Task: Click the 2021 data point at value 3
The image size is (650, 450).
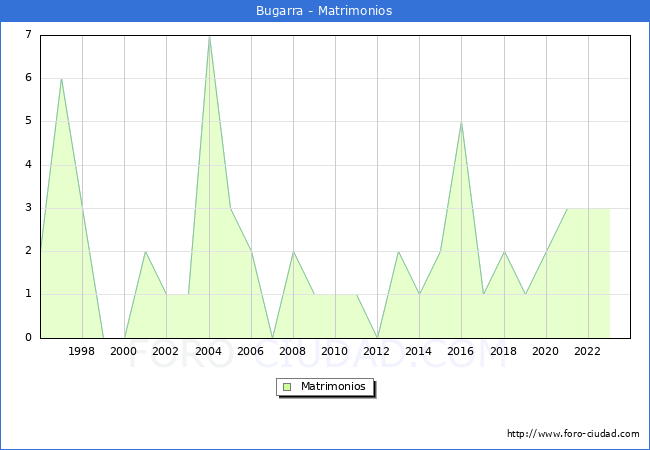Action: (x=567, y=209)
